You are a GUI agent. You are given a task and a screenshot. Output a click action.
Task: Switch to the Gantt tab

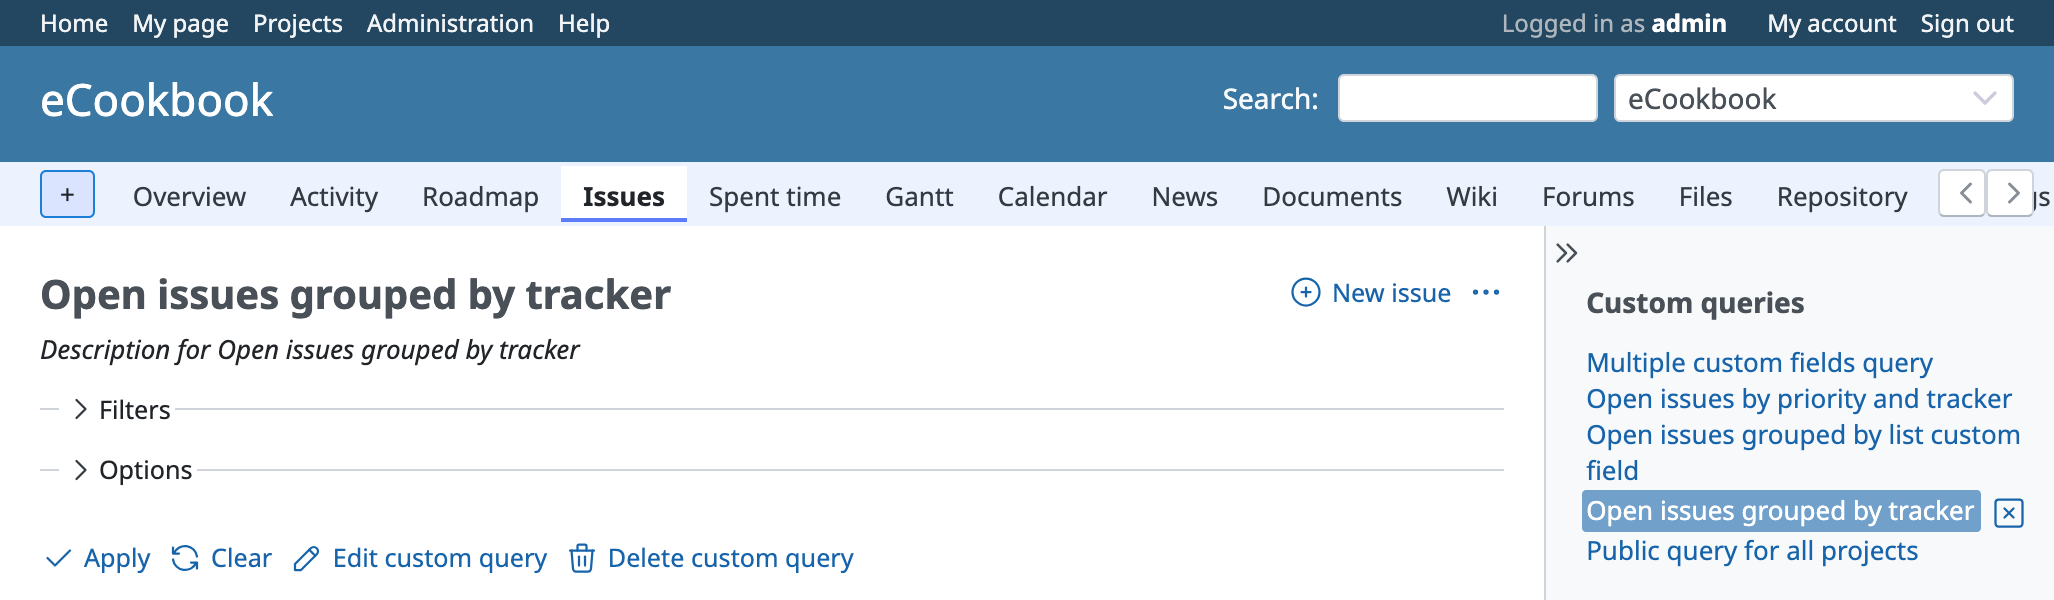tap(918, 197)
